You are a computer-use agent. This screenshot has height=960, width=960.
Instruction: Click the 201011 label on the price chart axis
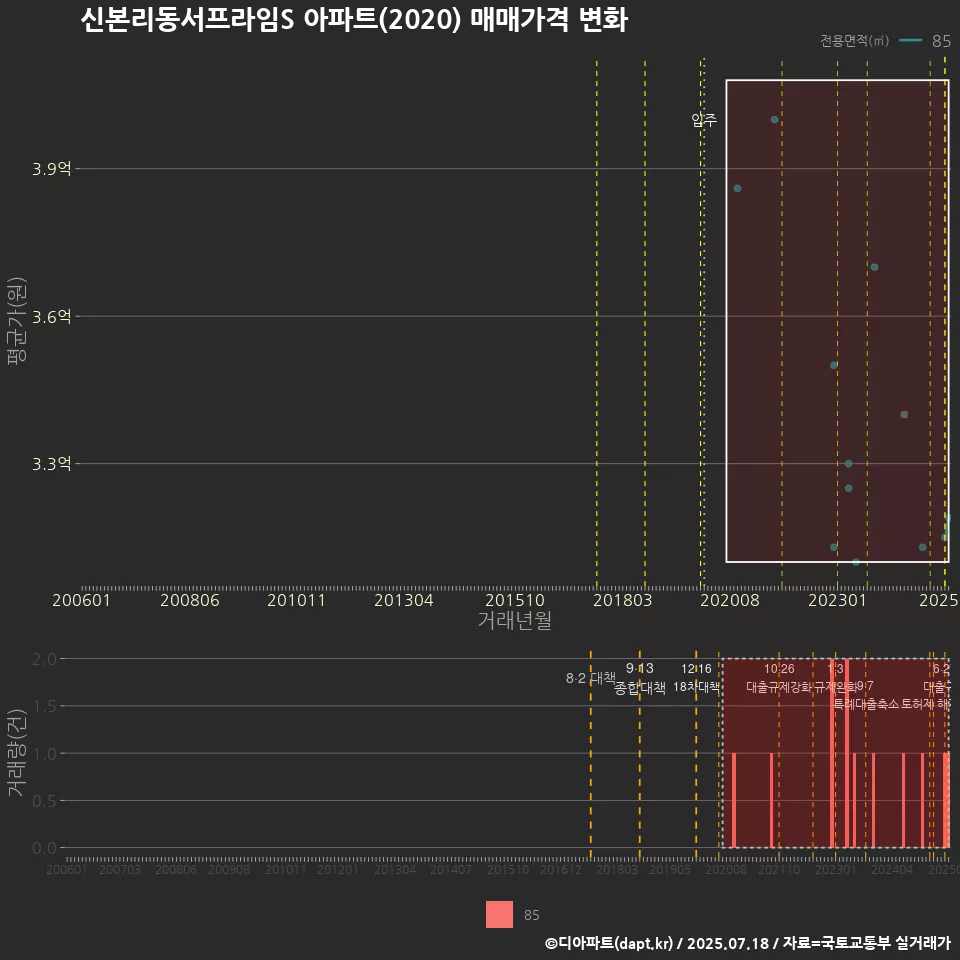click(296, 600)
